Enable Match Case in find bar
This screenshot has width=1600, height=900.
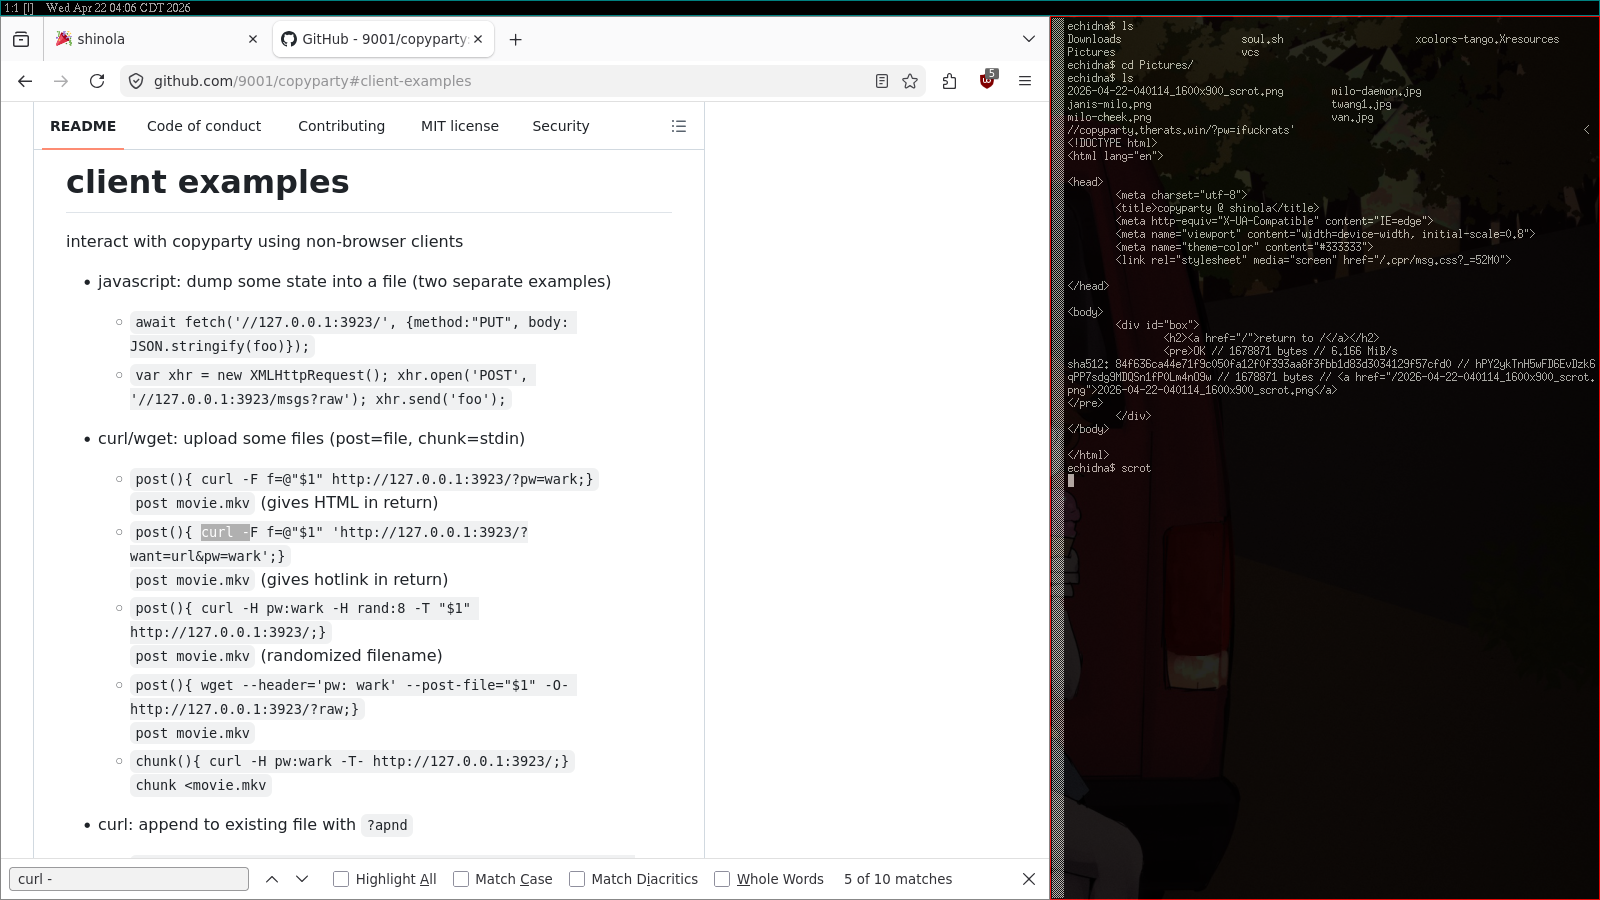[x=461, y=879]
